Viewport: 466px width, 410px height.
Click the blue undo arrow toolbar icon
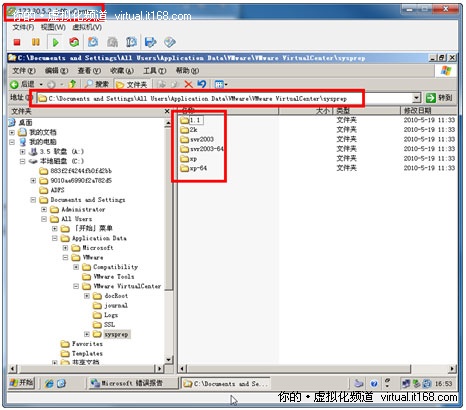coord(202,84)
